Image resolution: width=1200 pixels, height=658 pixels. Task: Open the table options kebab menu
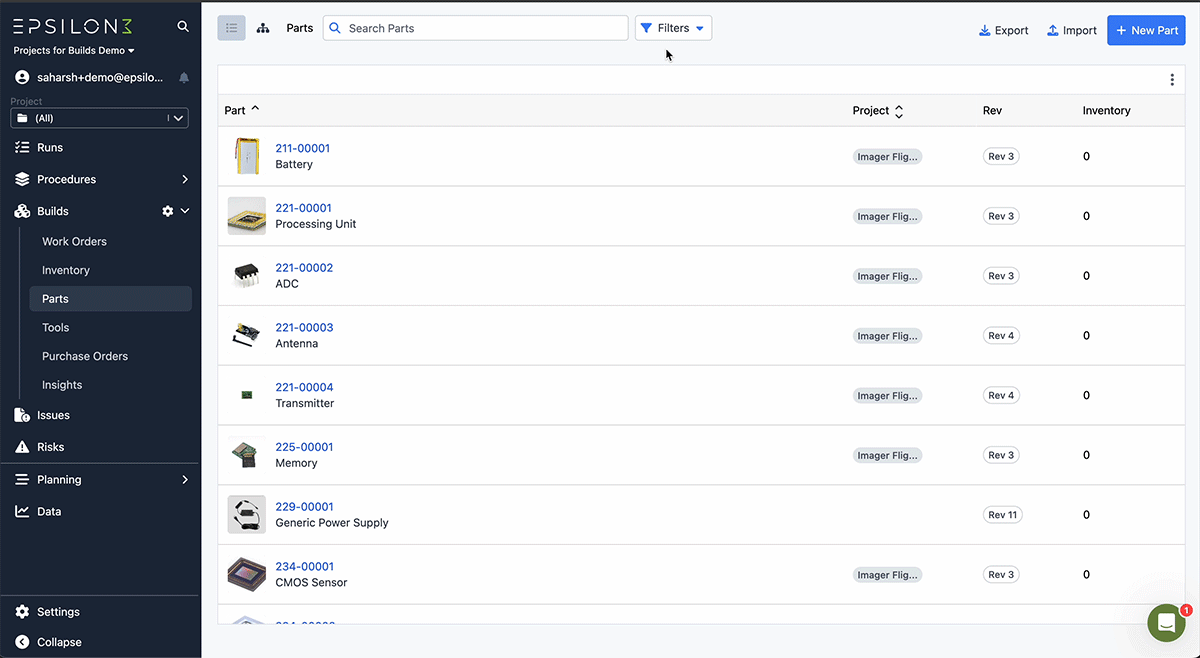click(x=1172, y=80)
